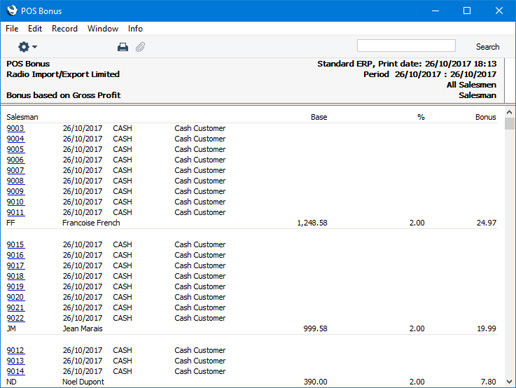The width and height of the screenshot is (516, 388).
Task: Click the 'All Salesmen' header text
Action: (x=471, y=85)
